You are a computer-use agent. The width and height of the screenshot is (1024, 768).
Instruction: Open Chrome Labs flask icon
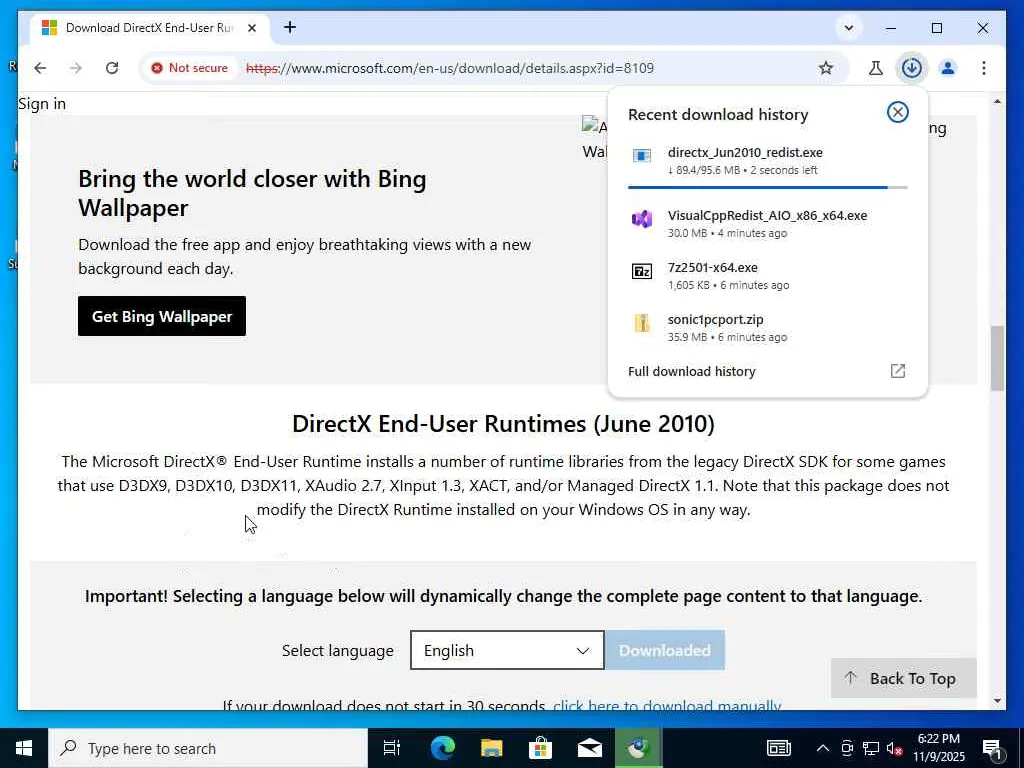pos(876,68)
